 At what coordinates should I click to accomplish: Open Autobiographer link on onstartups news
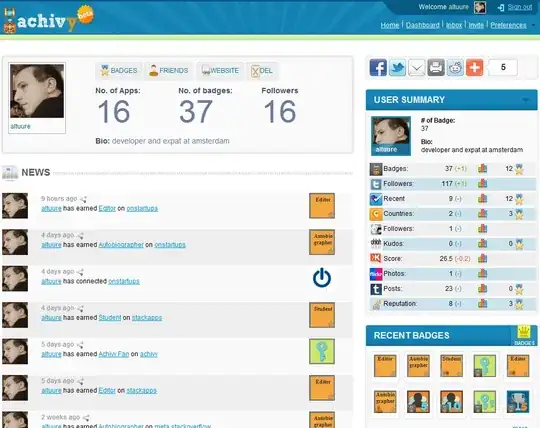(x=121, y=245)
